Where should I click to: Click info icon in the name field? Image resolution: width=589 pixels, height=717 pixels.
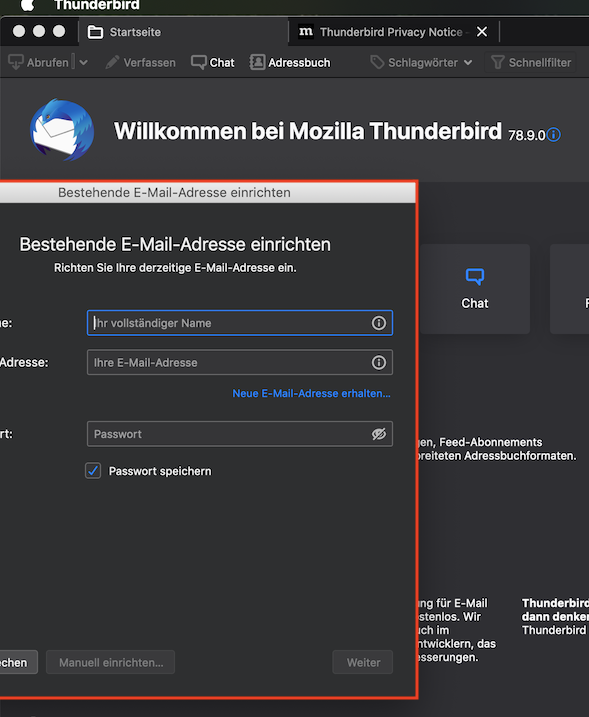click(378, 323)
